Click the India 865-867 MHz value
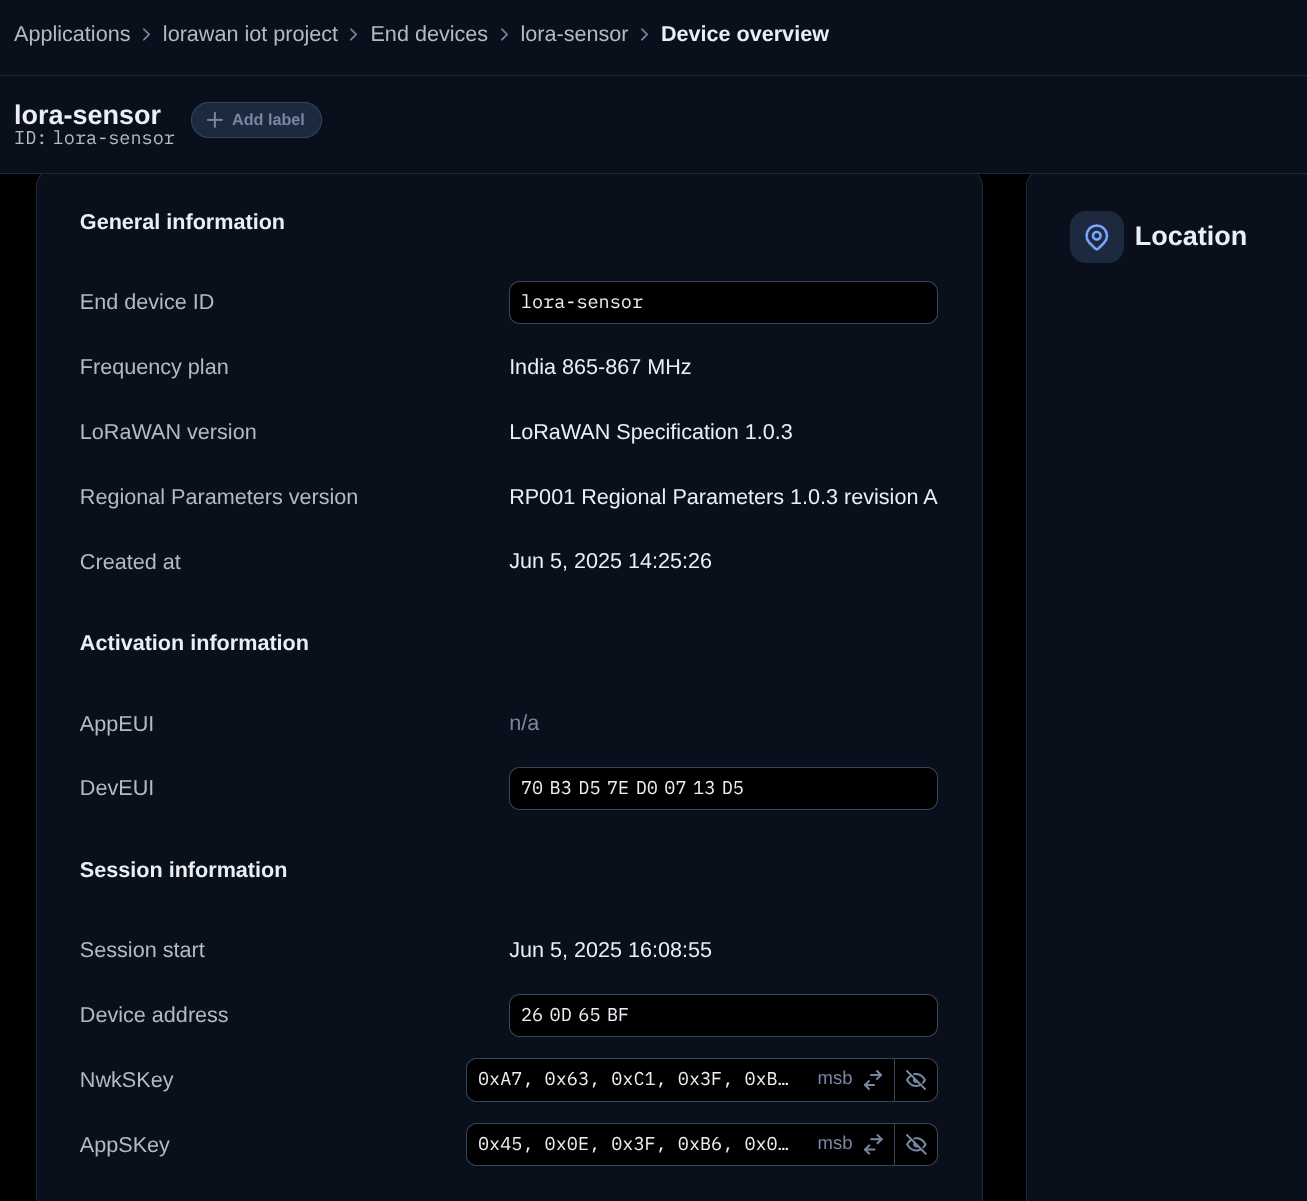 click(x=600, y=367)
